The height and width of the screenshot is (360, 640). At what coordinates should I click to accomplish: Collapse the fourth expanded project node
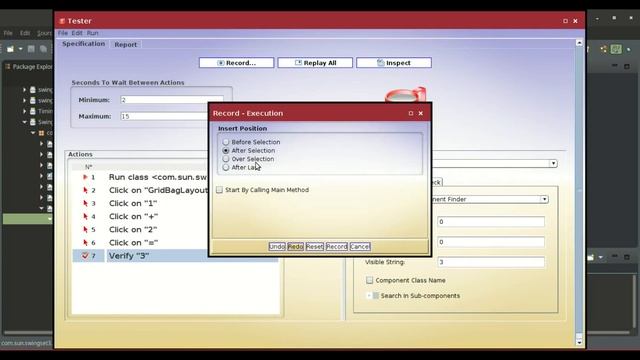24,122
